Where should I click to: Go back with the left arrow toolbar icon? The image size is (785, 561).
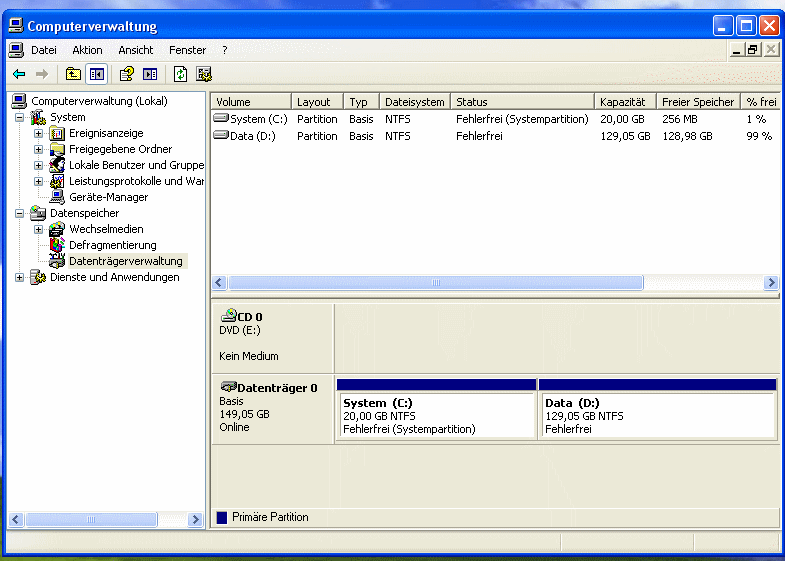pos(19,75)
